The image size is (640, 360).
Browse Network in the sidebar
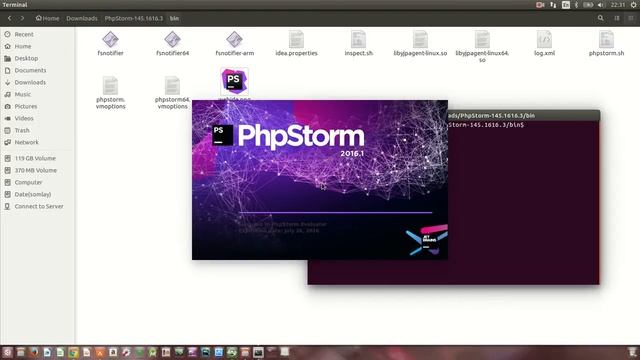pos(27,142)
